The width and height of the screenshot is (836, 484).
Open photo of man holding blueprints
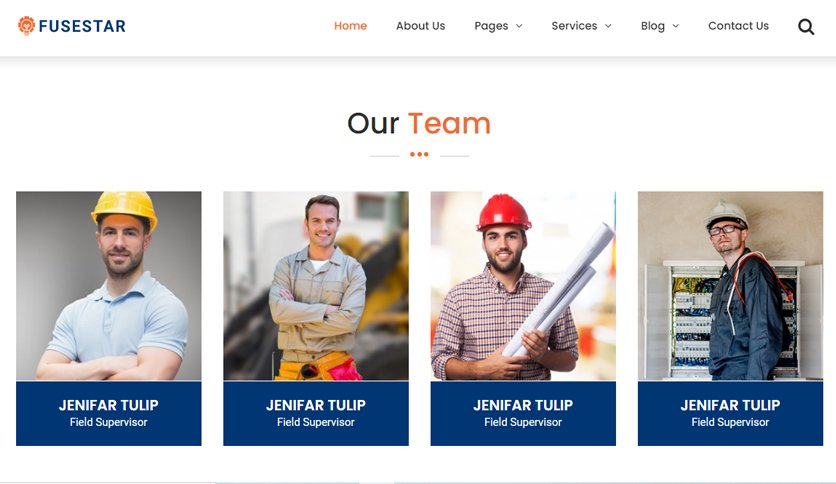click(523, 286)
